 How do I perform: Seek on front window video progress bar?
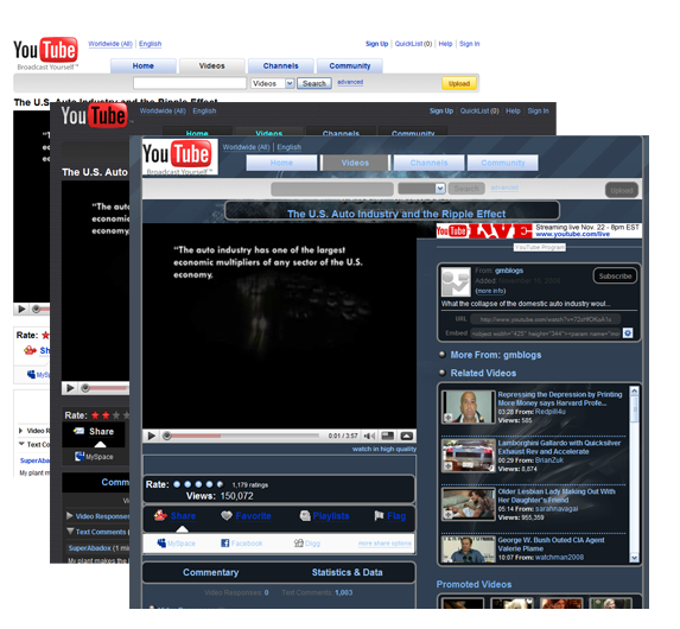point(242,436)
